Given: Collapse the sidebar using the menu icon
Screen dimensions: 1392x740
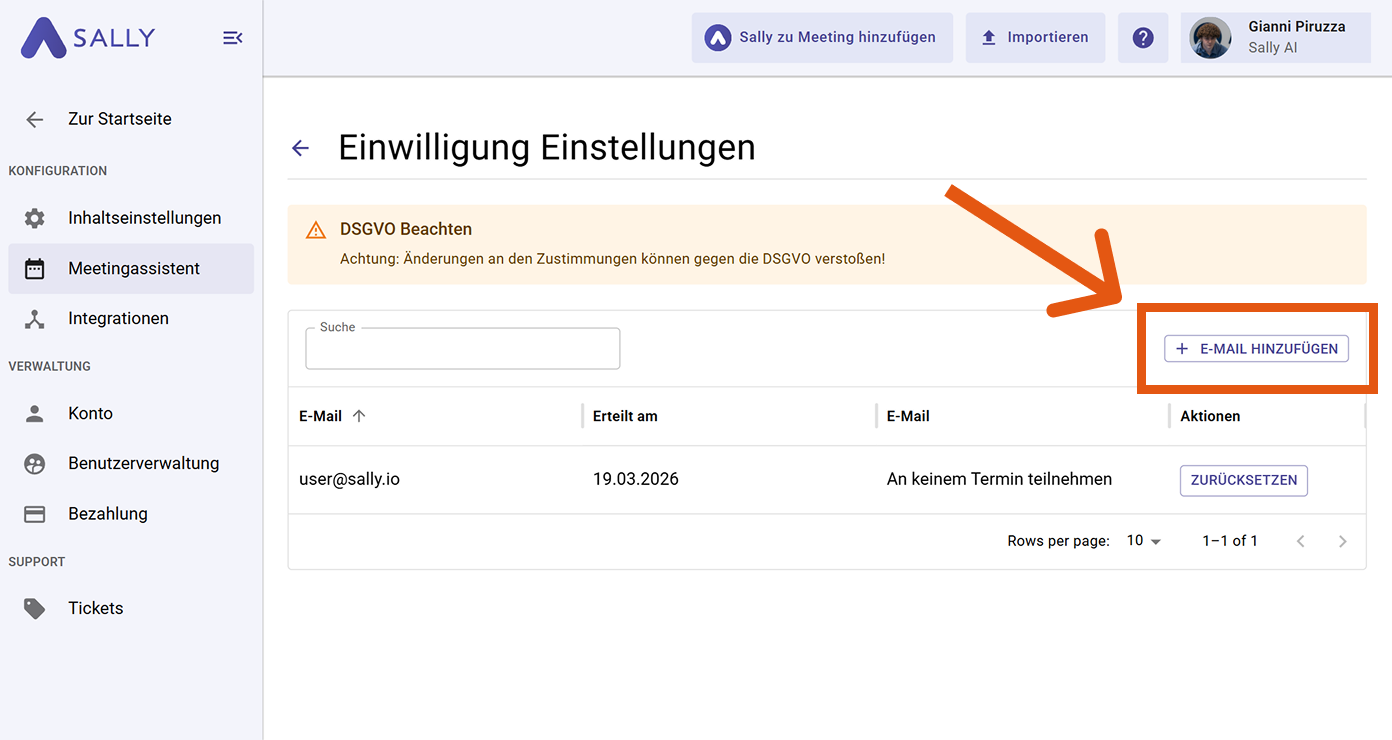Looking at the screenshot, I should pos(232,38).
